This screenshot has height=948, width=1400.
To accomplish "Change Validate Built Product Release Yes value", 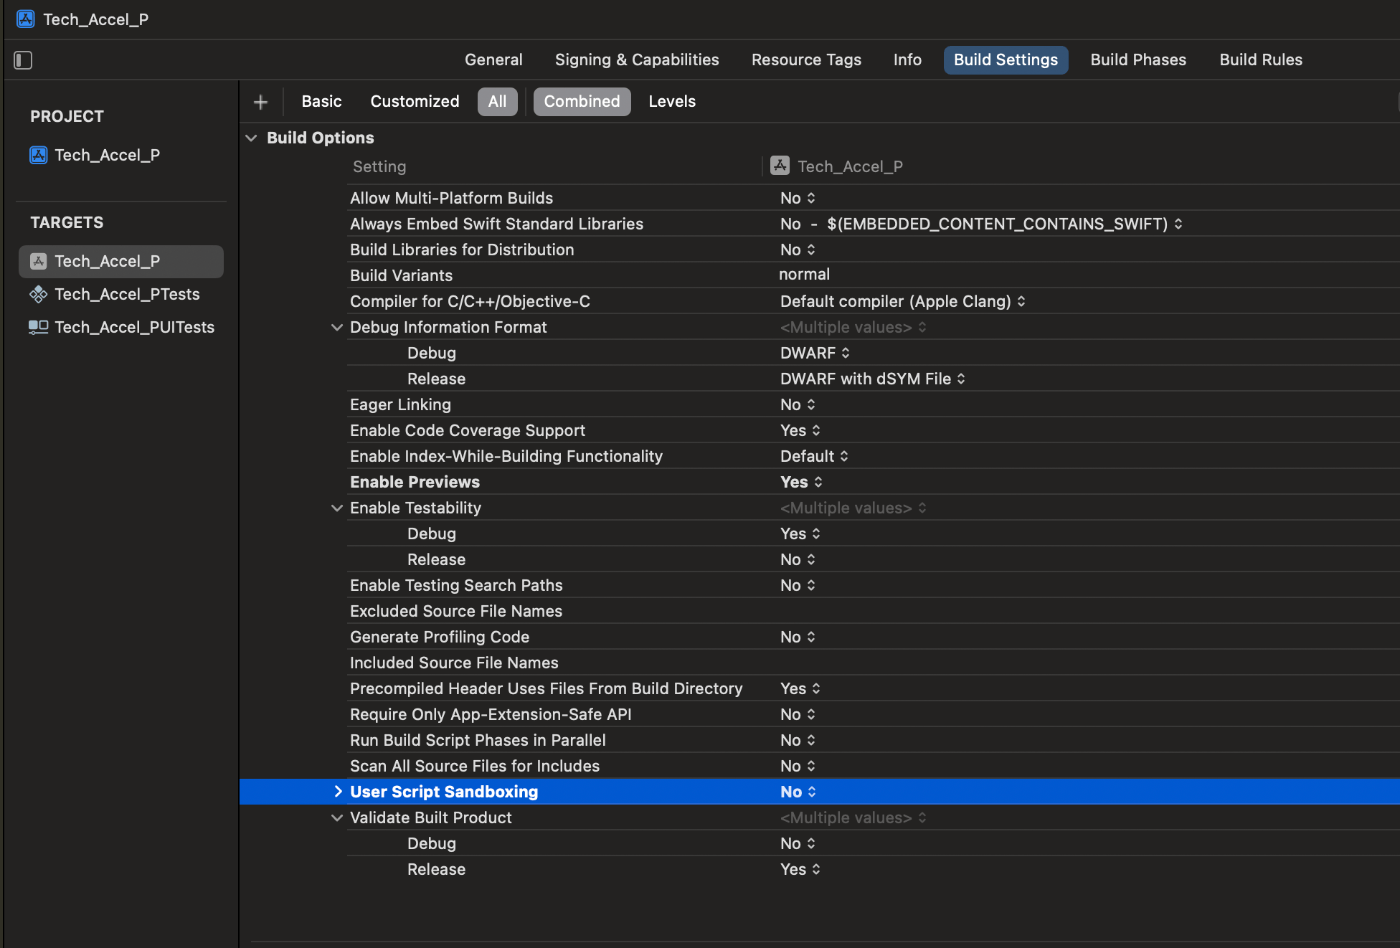I will (800, 870).
